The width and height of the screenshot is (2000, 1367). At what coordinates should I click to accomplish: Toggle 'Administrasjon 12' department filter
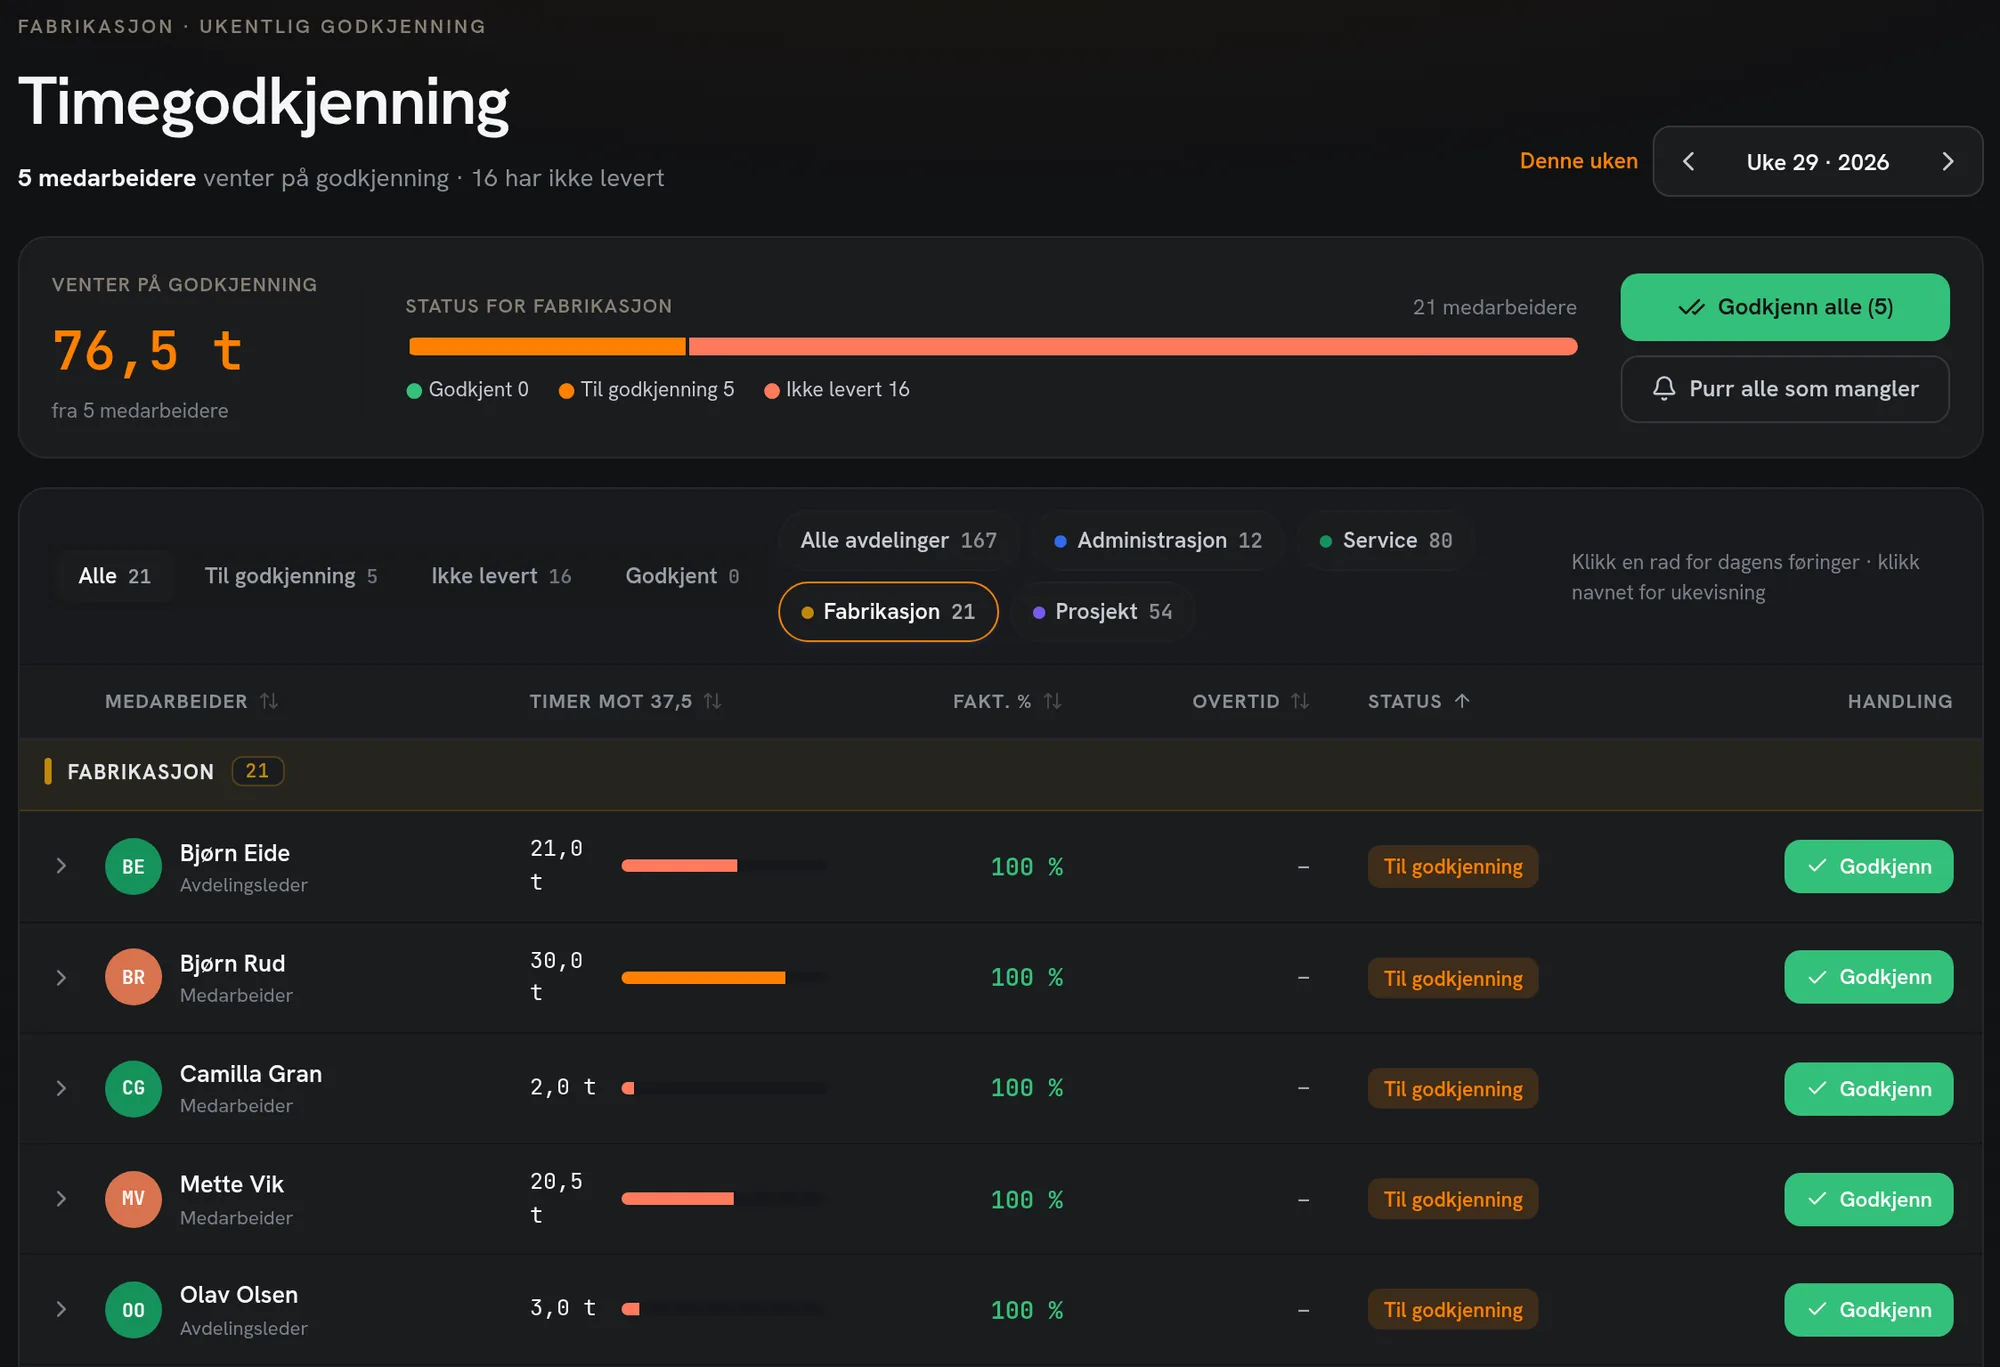(x=1158, y=540)
